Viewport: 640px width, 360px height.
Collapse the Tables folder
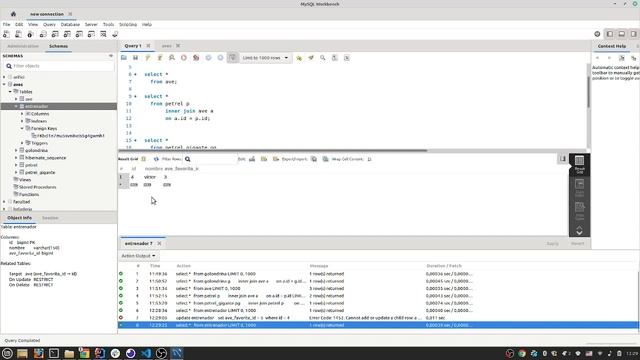tap(10, 92)
